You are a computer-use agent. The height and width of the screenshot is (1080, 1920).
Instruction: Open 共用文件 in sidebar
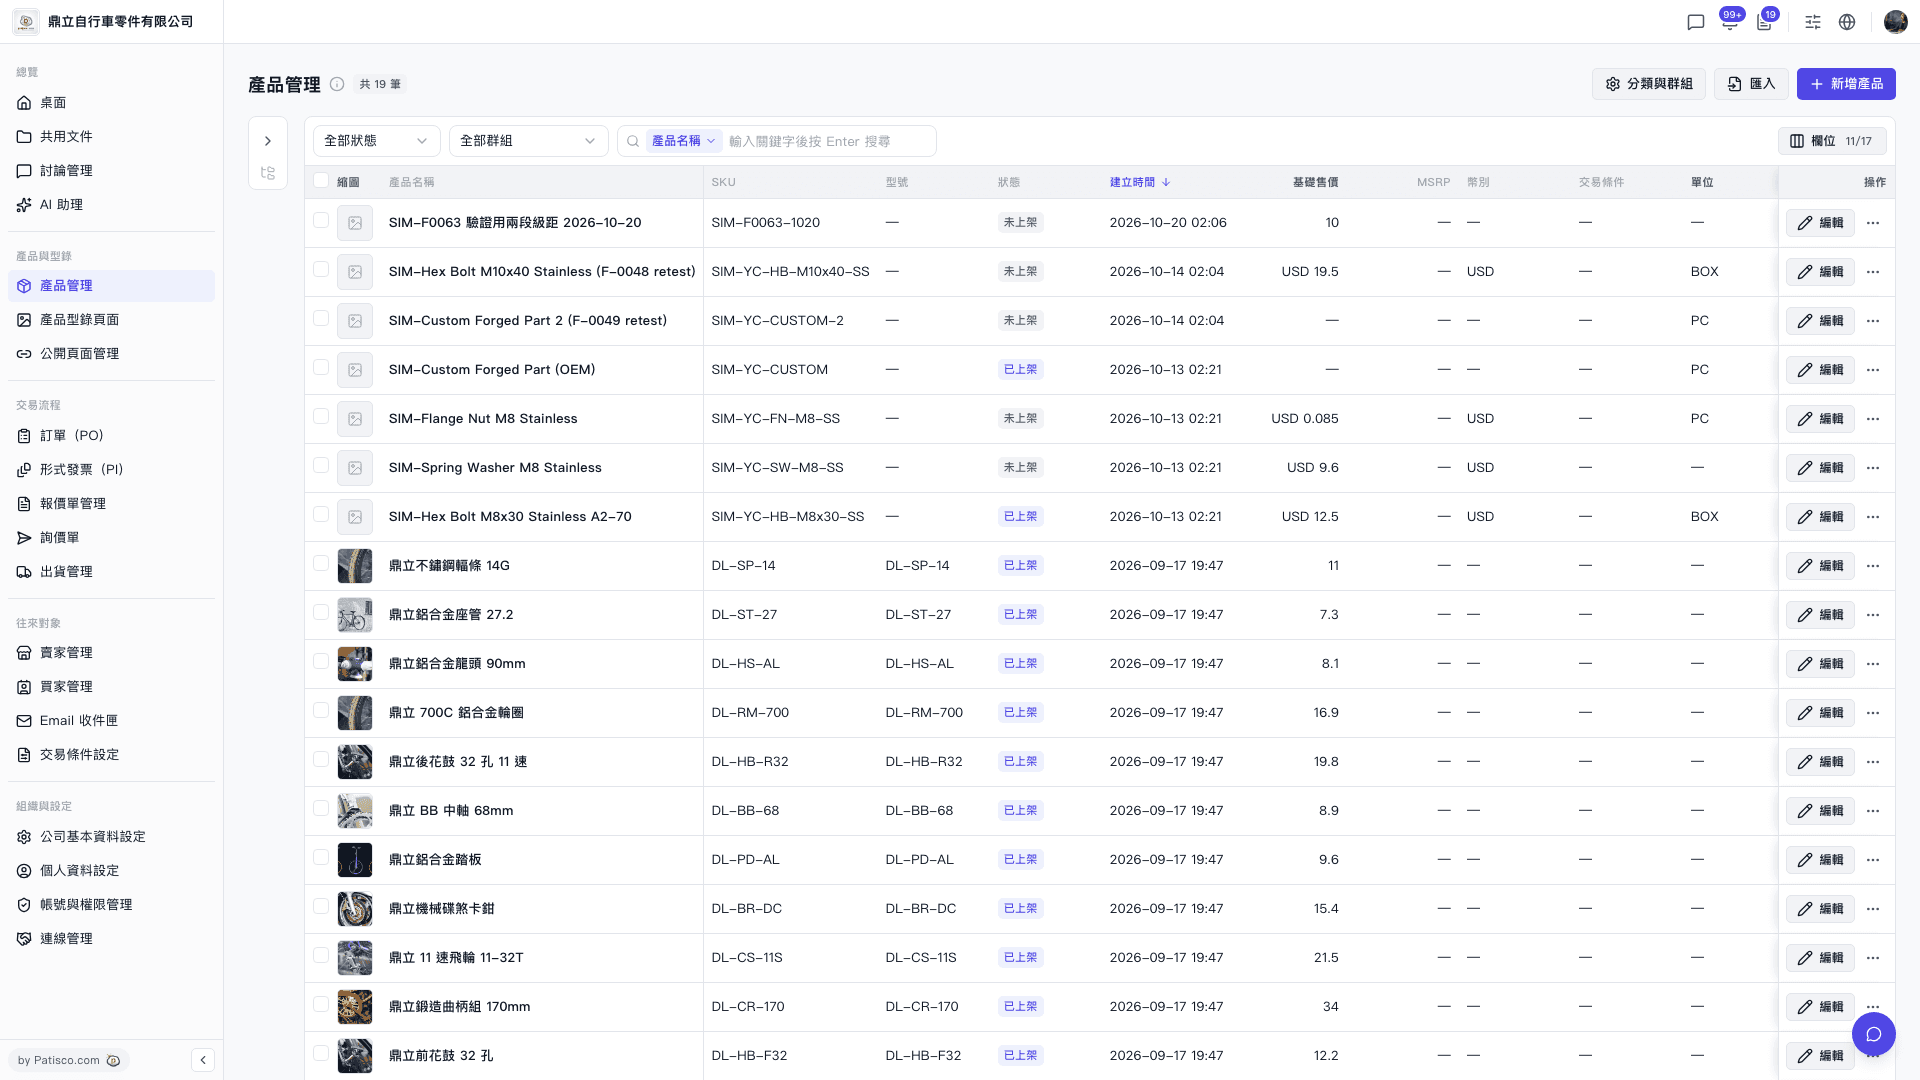111,137
